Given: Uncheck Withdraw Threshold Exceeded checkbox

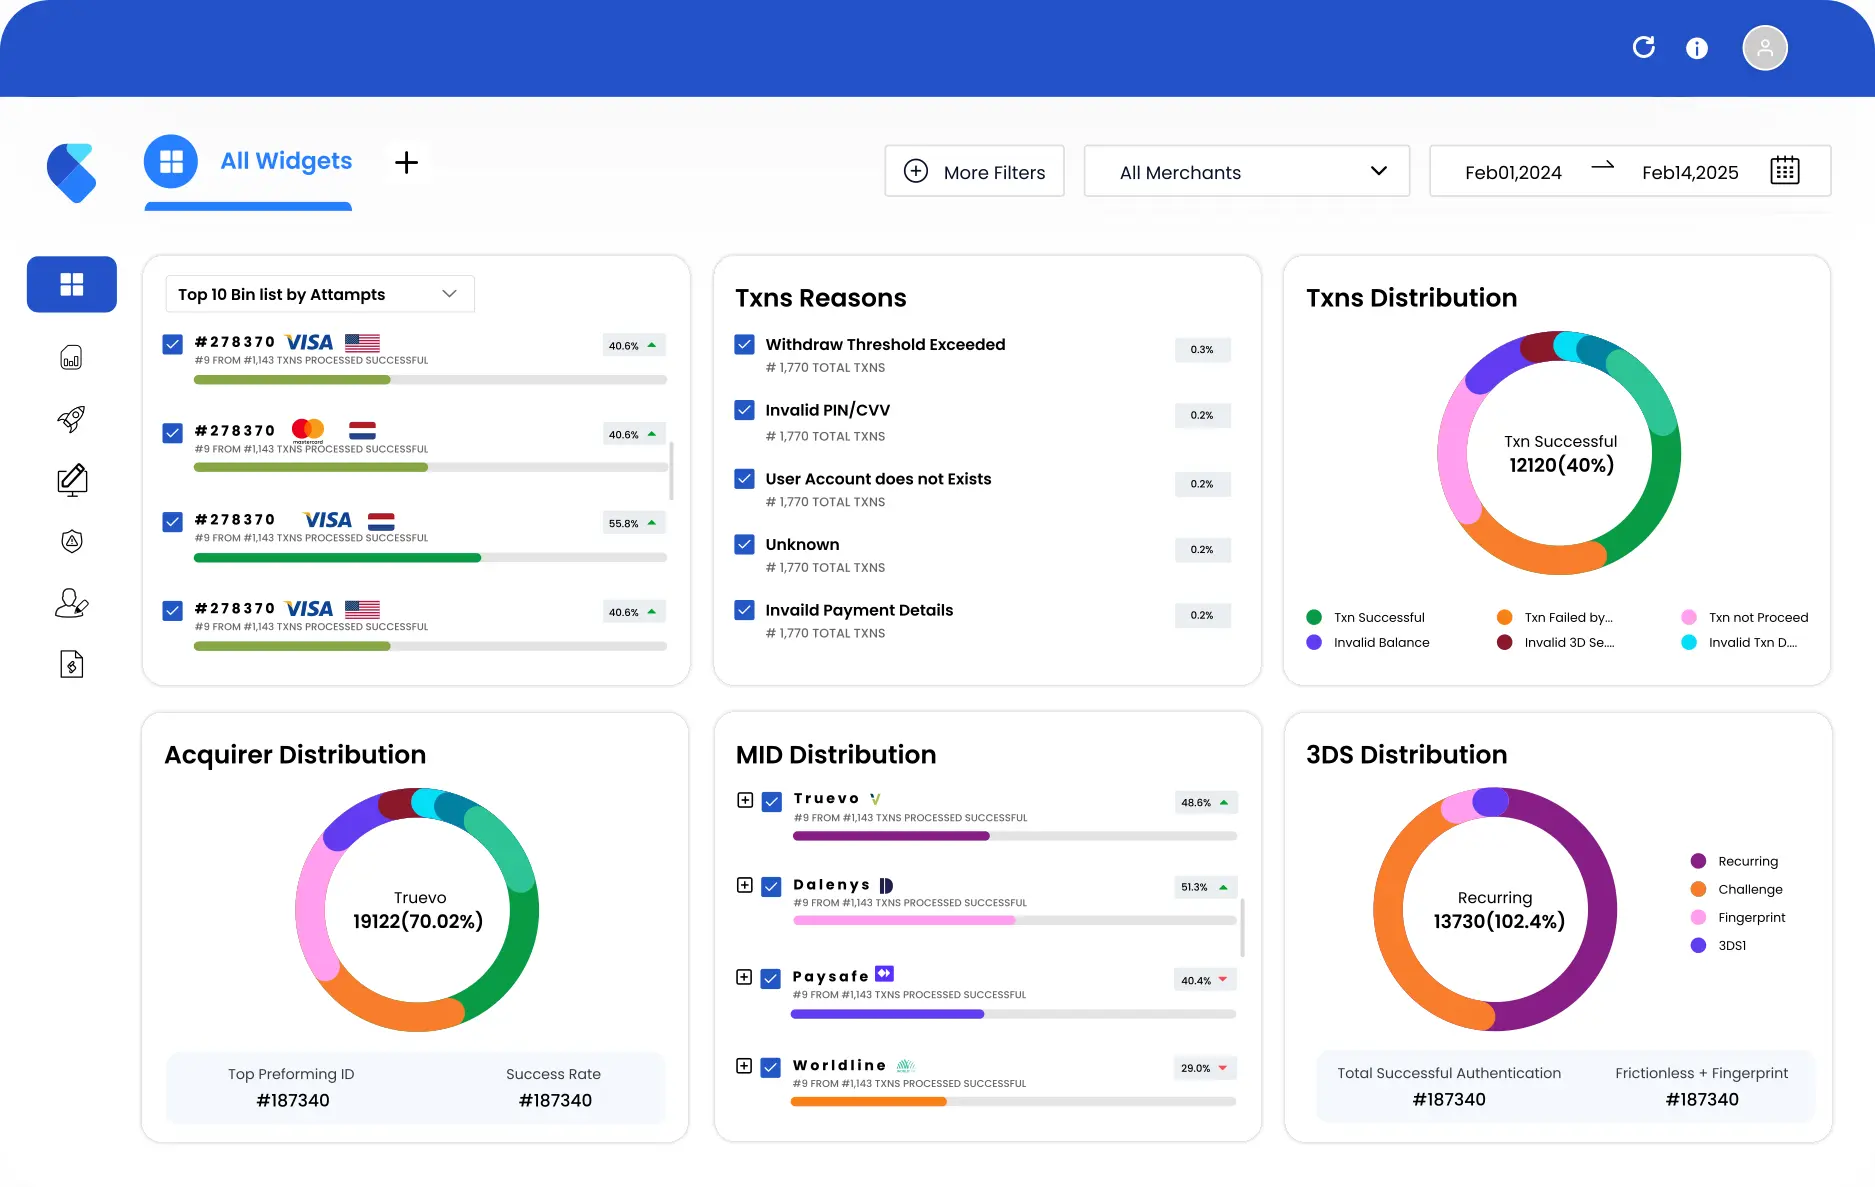Looking at the screenshot, I should coord(744,344).
